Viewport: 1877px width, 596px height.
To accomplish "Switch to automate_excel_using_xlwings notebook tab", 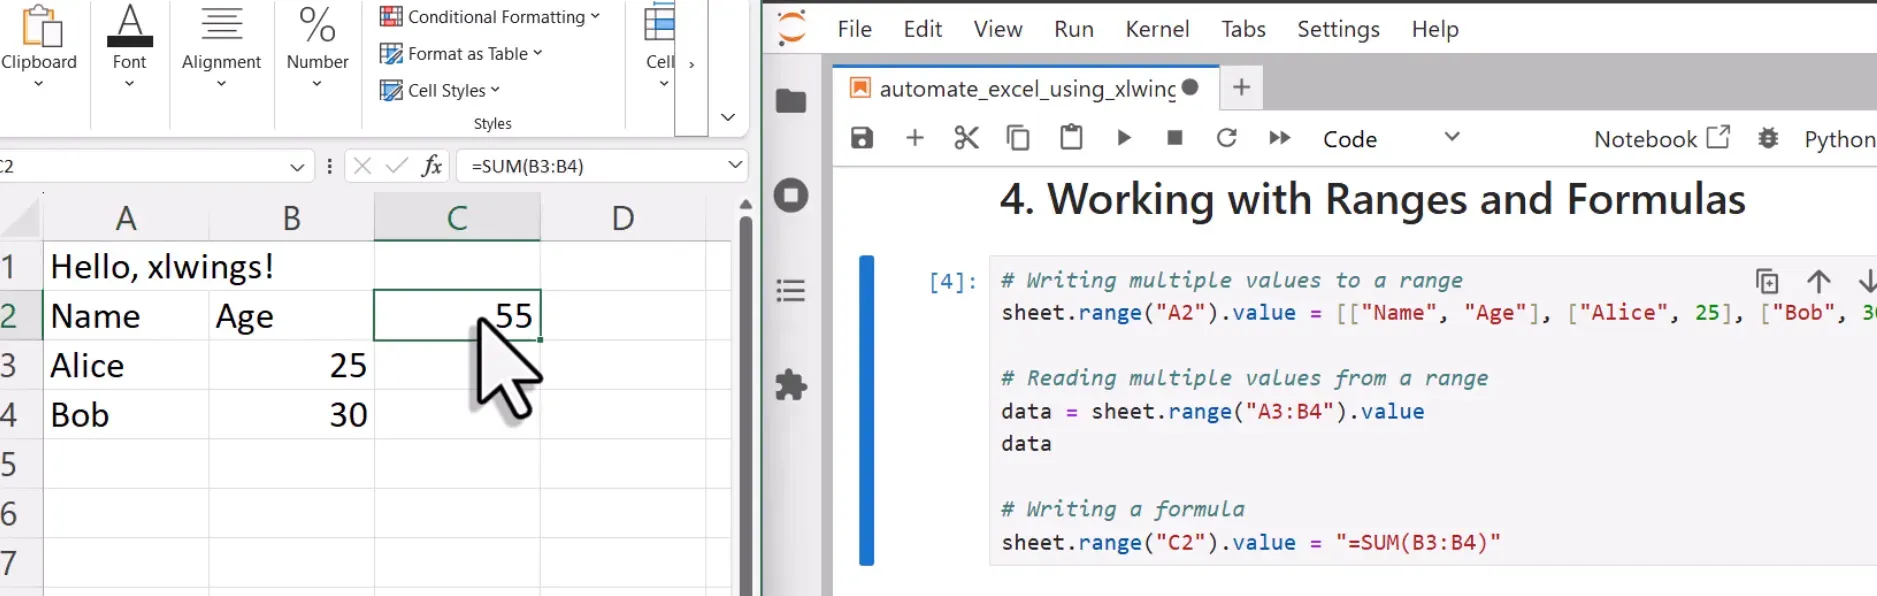I will (1025, 88).
